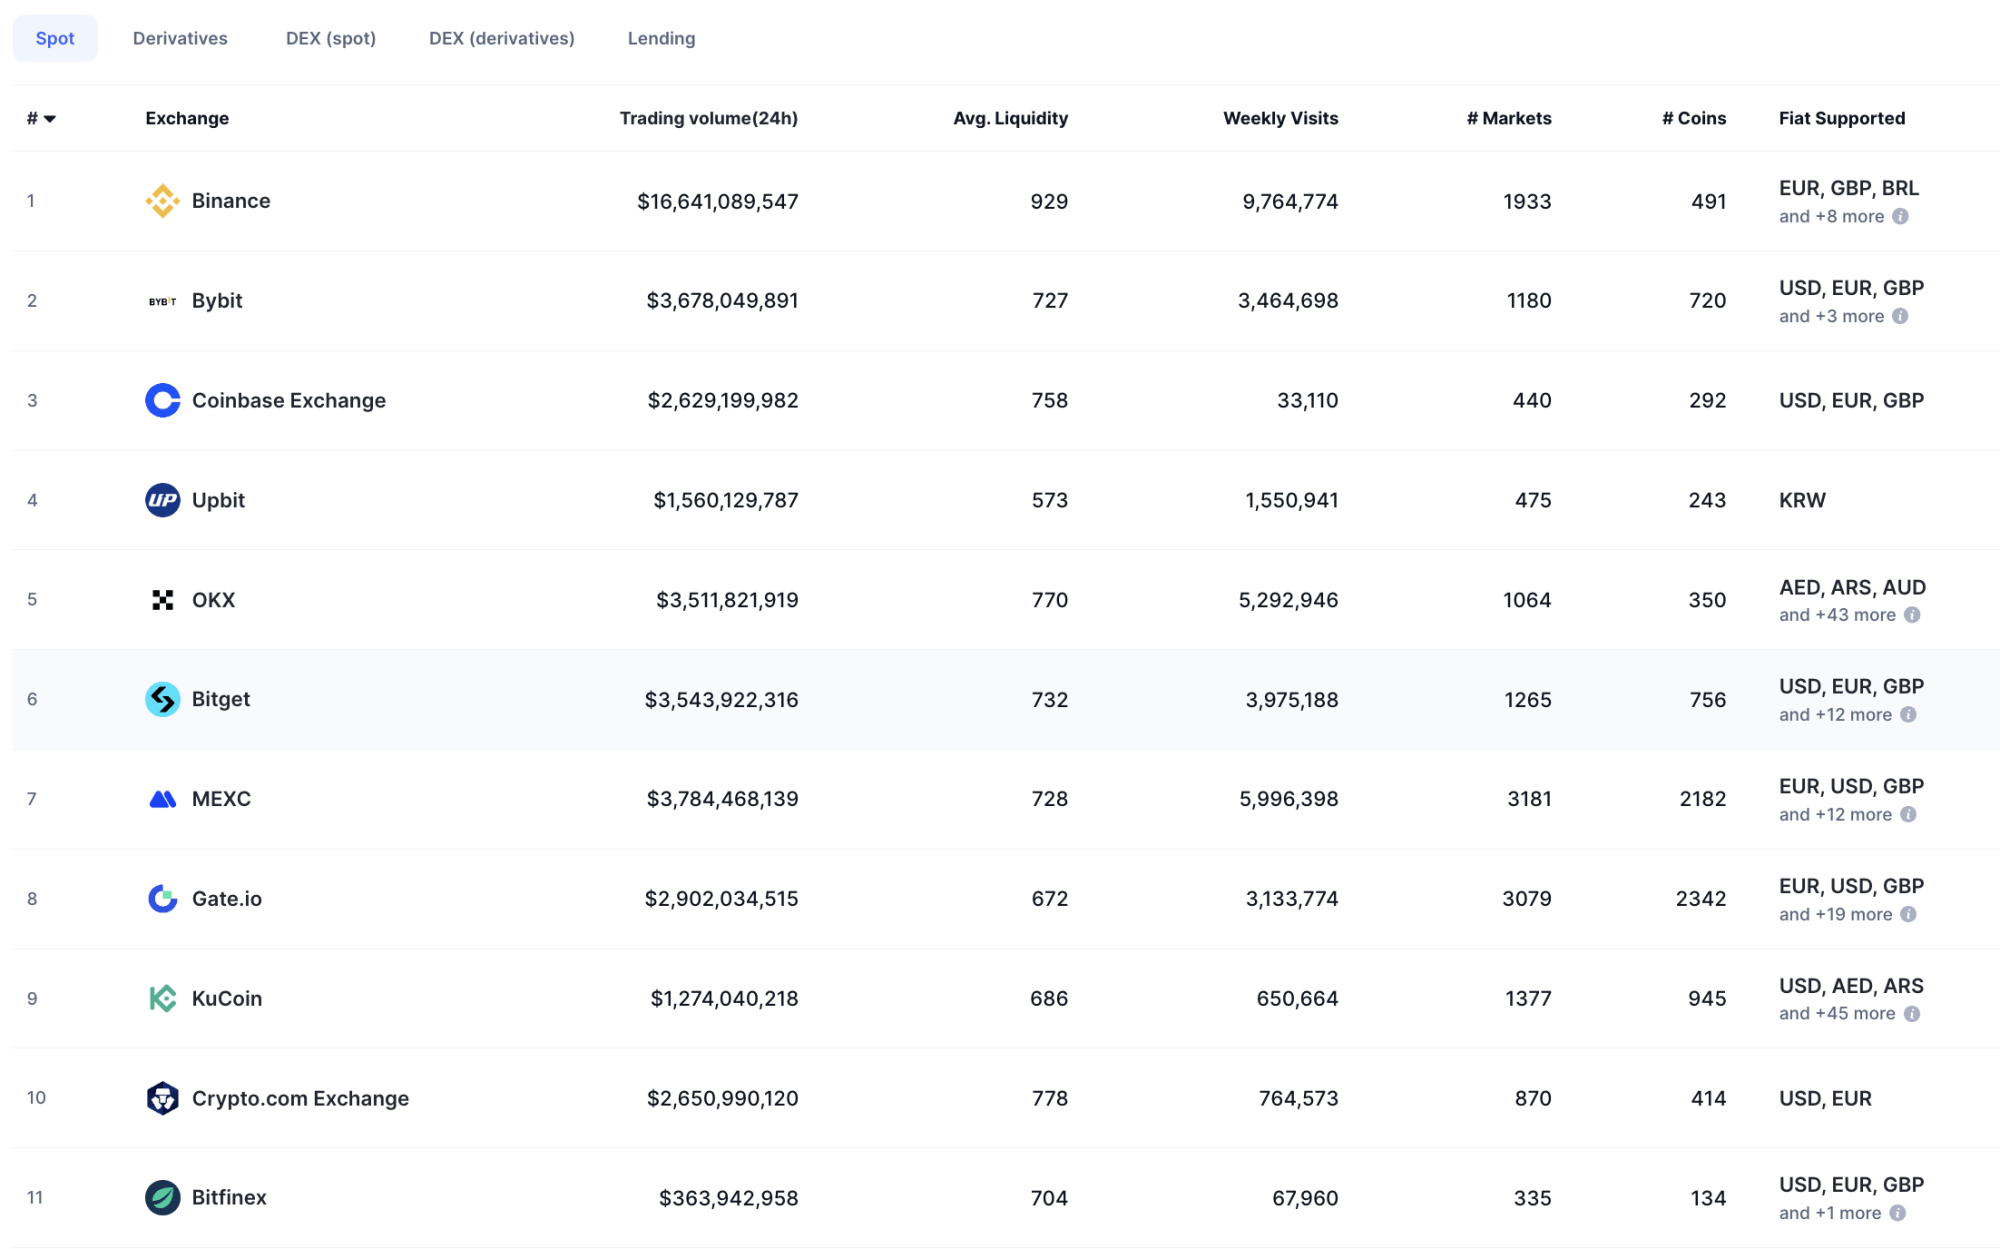Open the Bybit exchange link

(x=217, y=301)
